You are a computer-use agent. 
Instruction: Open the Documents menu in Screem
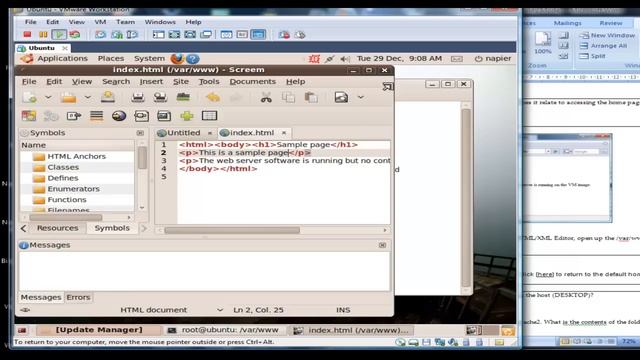(x=253, y=82)
